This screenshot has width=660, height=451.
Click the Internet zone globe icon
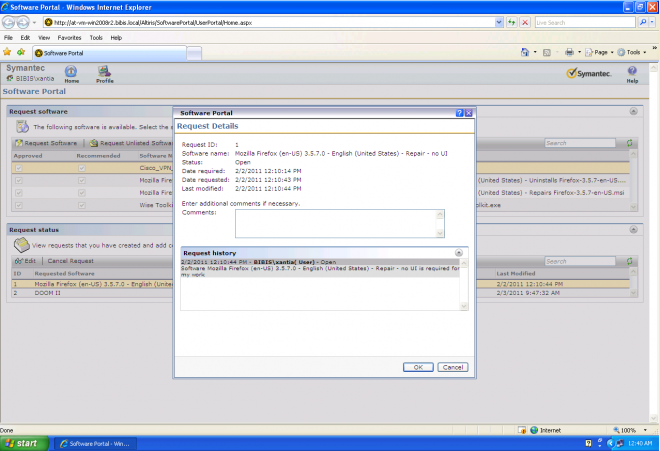(x=534, y=430)
